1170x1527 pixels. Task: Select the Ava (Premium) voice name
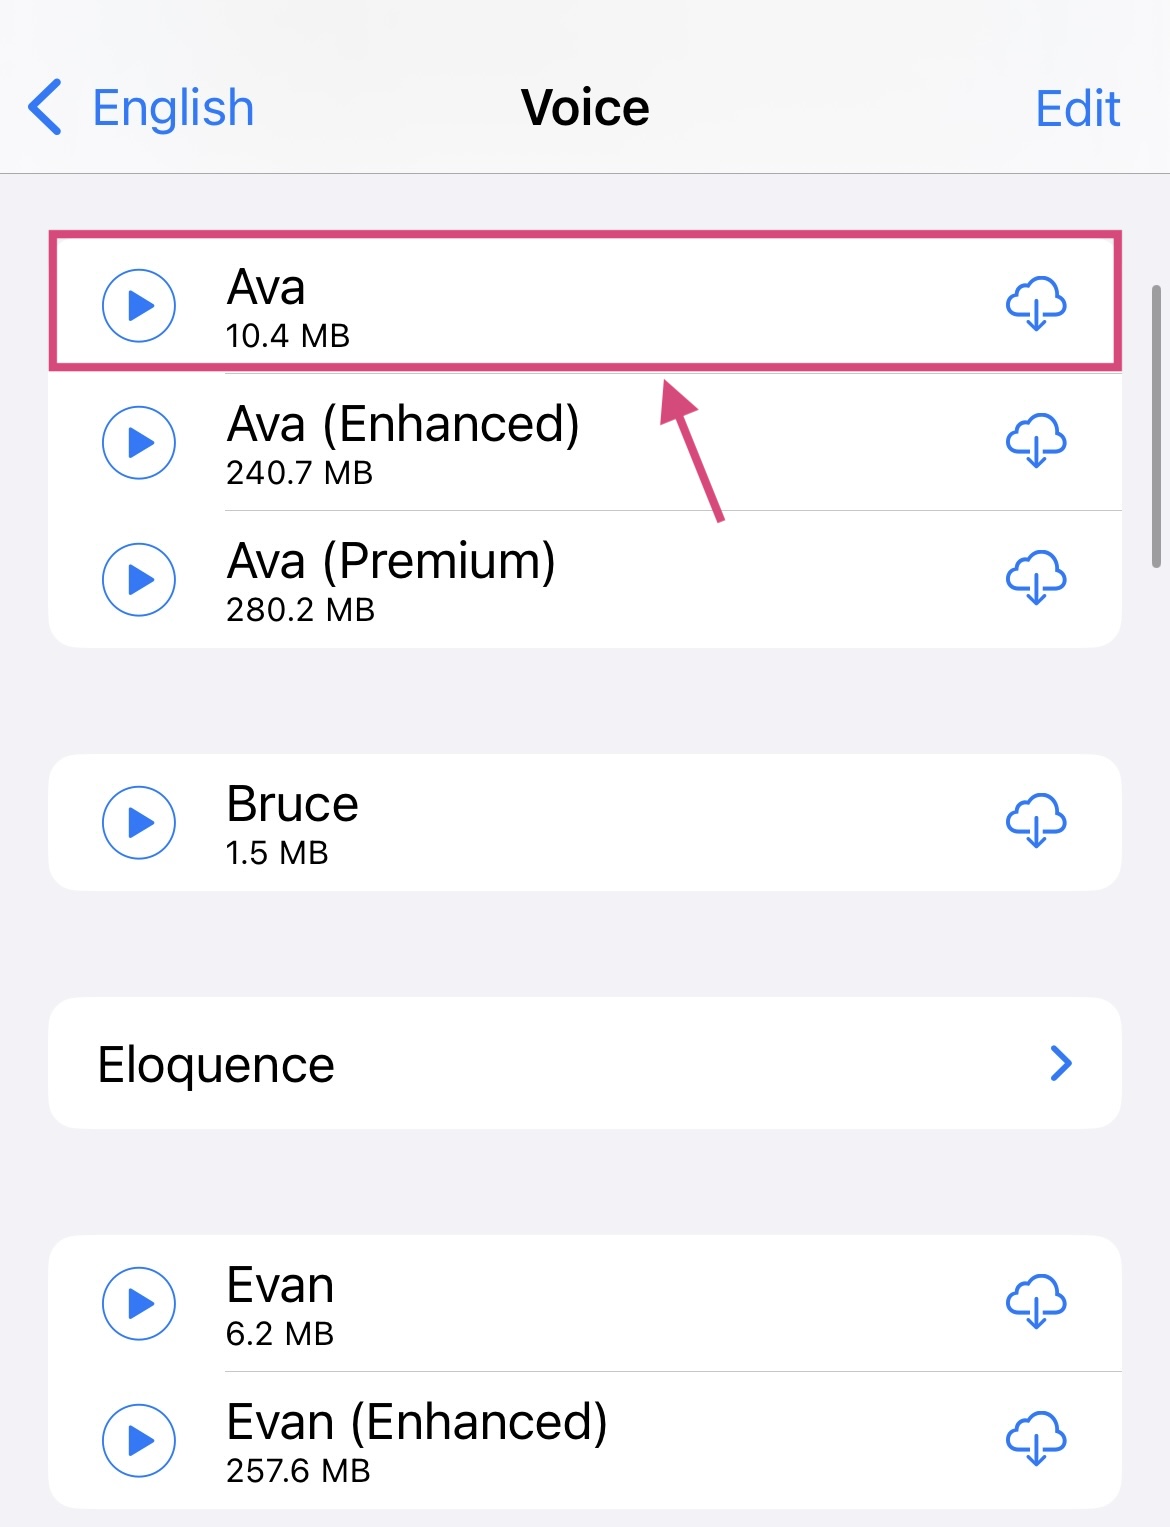pyautogui.click(x=390, y=562)
